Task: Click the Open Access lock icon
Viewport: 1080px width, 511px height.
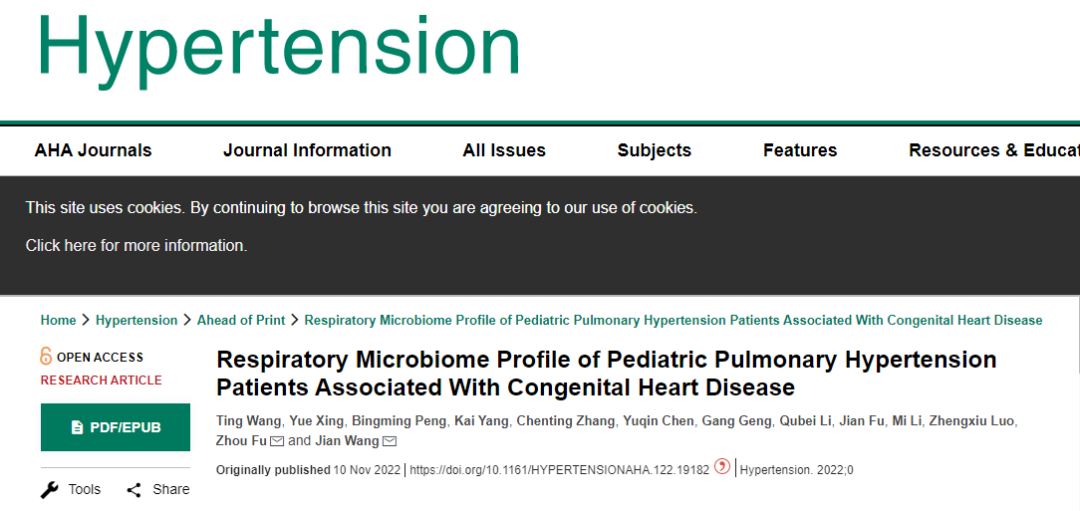Action: pos(46,356)
